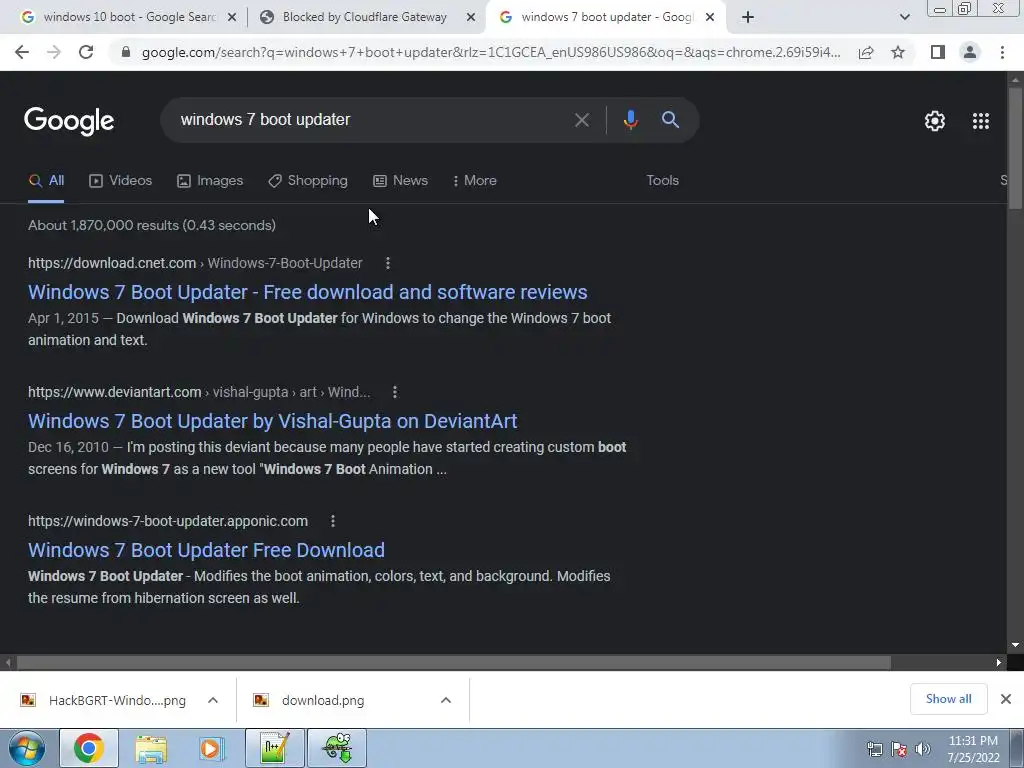
Task: Switch to News results
Action: click(x=400, y=180)
